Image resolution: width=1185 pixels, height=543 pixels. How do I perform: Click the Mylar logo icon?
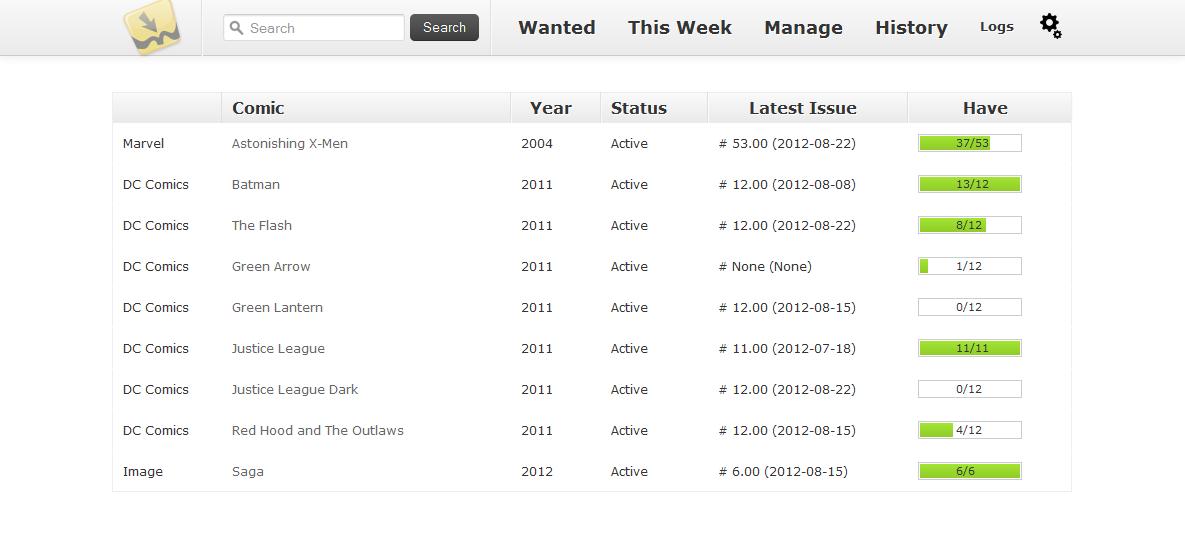point(152,27)
